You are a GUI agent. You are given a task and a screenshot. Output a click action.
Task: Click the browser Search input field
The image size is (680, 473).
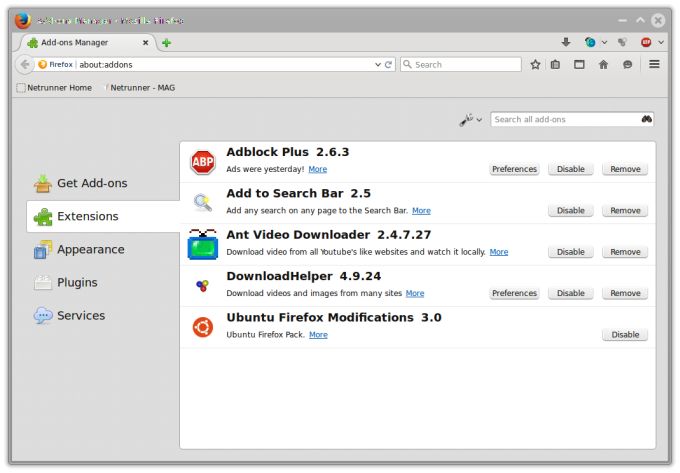[x=461, y=65]
